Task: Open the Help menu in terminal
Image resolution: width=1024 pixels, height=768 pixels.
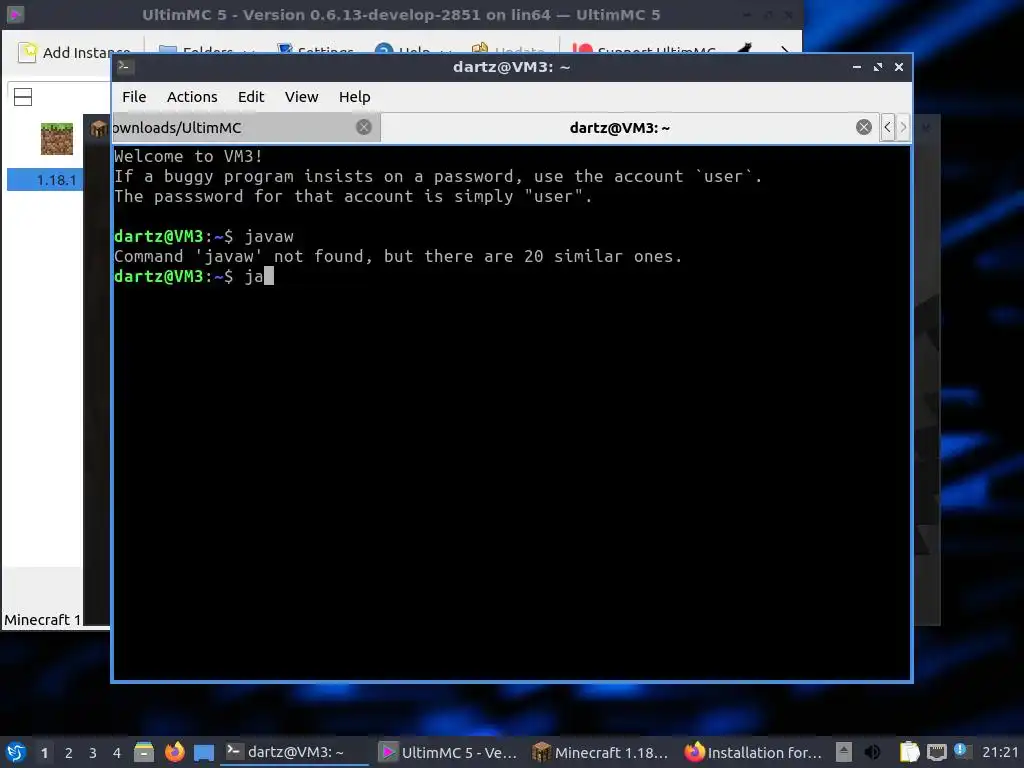Action: point(355,97)
